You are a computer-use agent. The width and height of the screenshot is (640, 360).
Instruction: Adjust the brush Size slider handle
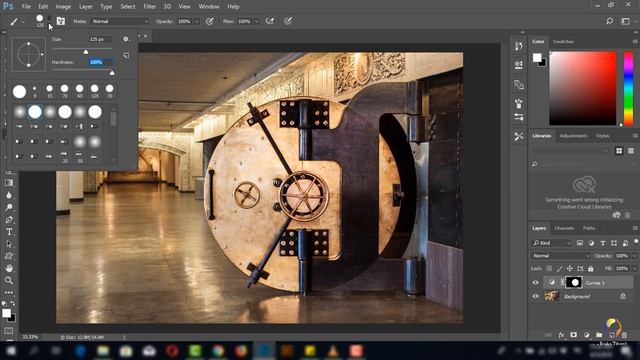pos(86,52)
